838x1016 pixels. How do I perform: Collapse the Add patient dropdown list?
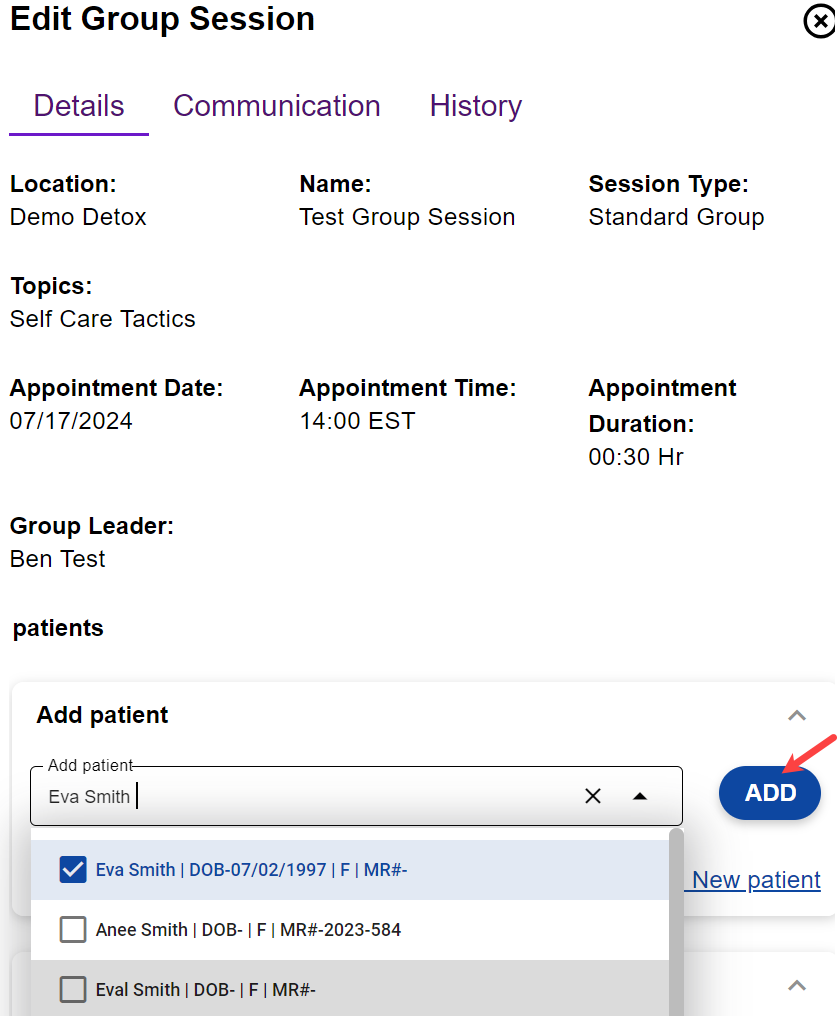(x=640, y=796)
